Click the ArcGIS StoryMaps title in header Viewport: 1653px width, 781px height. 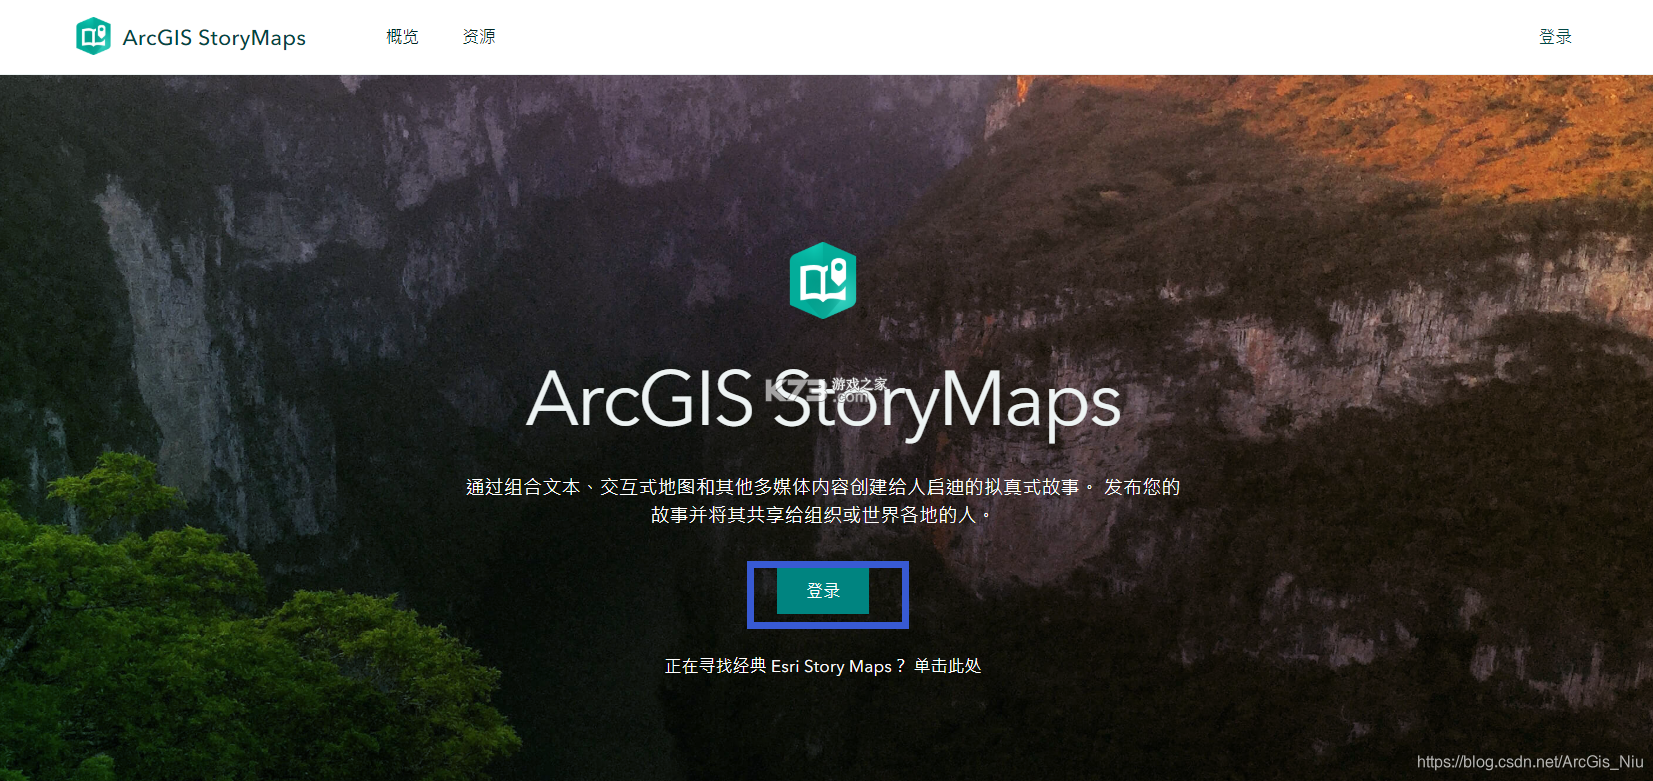click(x=214, y=38)
